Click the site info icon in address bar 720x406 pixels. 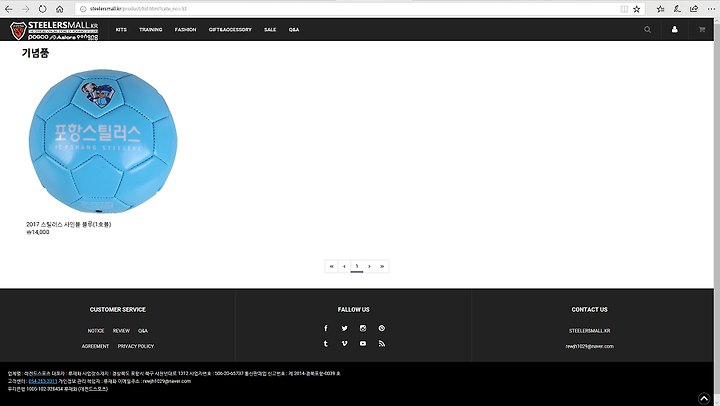pyautogui.click(x=83, y=9)
